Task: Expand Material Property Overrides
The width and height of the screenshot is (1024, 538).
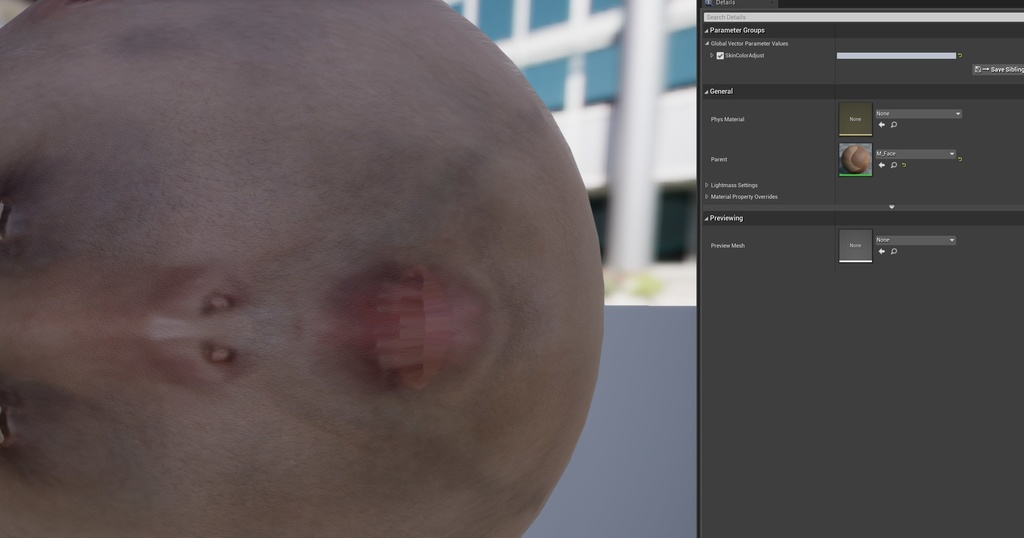Action: pyautogui.click(x=707, y=197)
